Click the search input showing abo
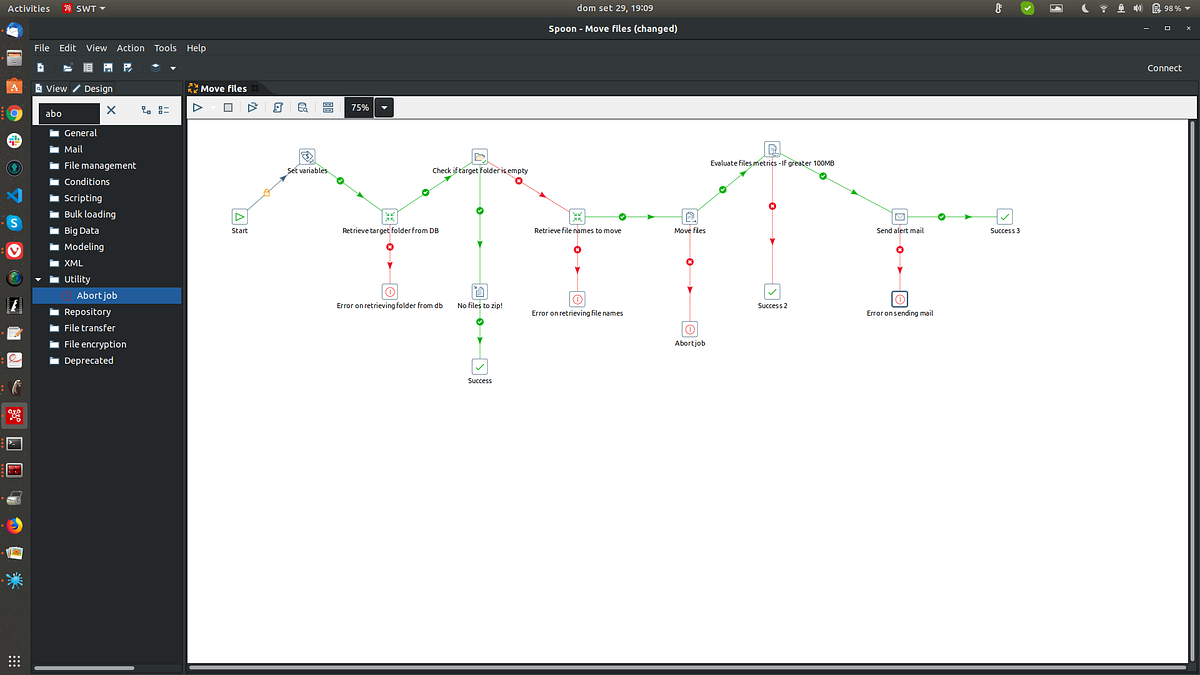 click(68, 113)
